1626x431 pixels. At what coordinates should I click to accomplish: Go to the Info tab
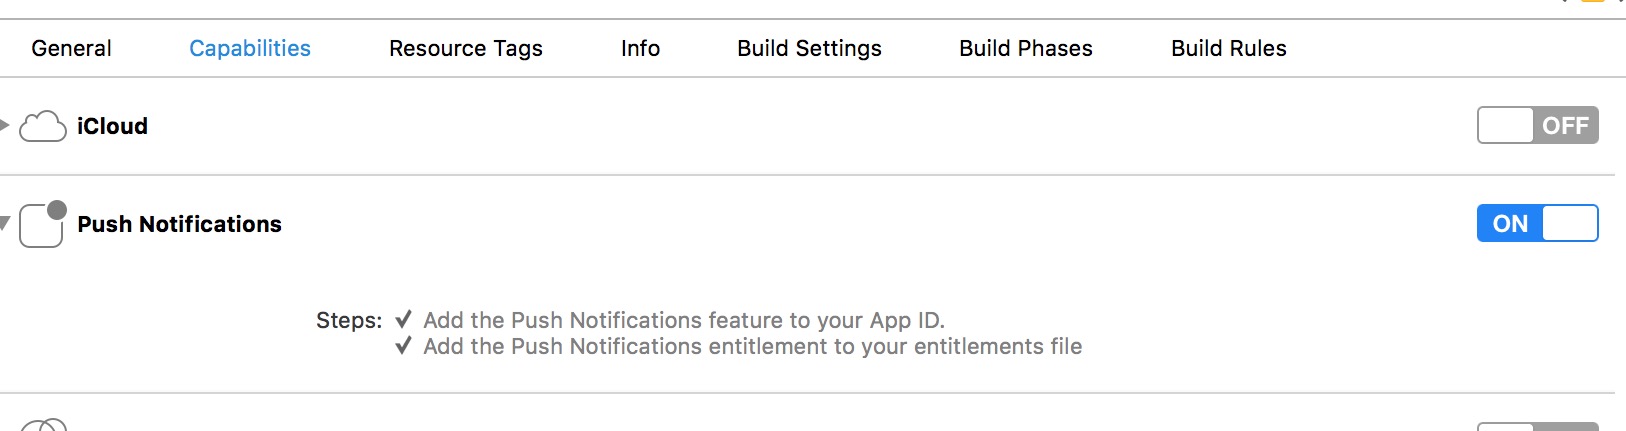point(640,48)
